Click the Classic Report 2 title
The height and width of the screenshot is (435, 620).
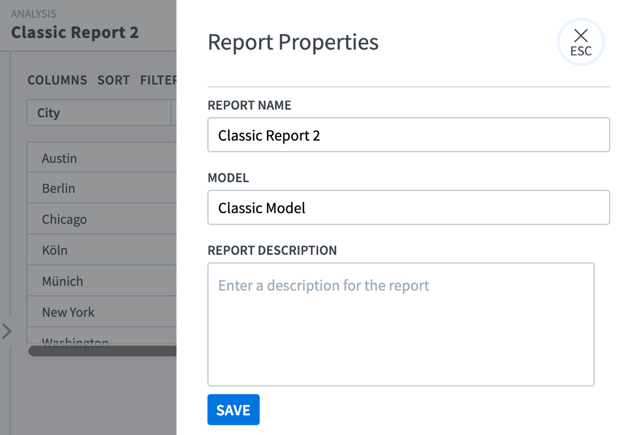[x=75, y=32]
